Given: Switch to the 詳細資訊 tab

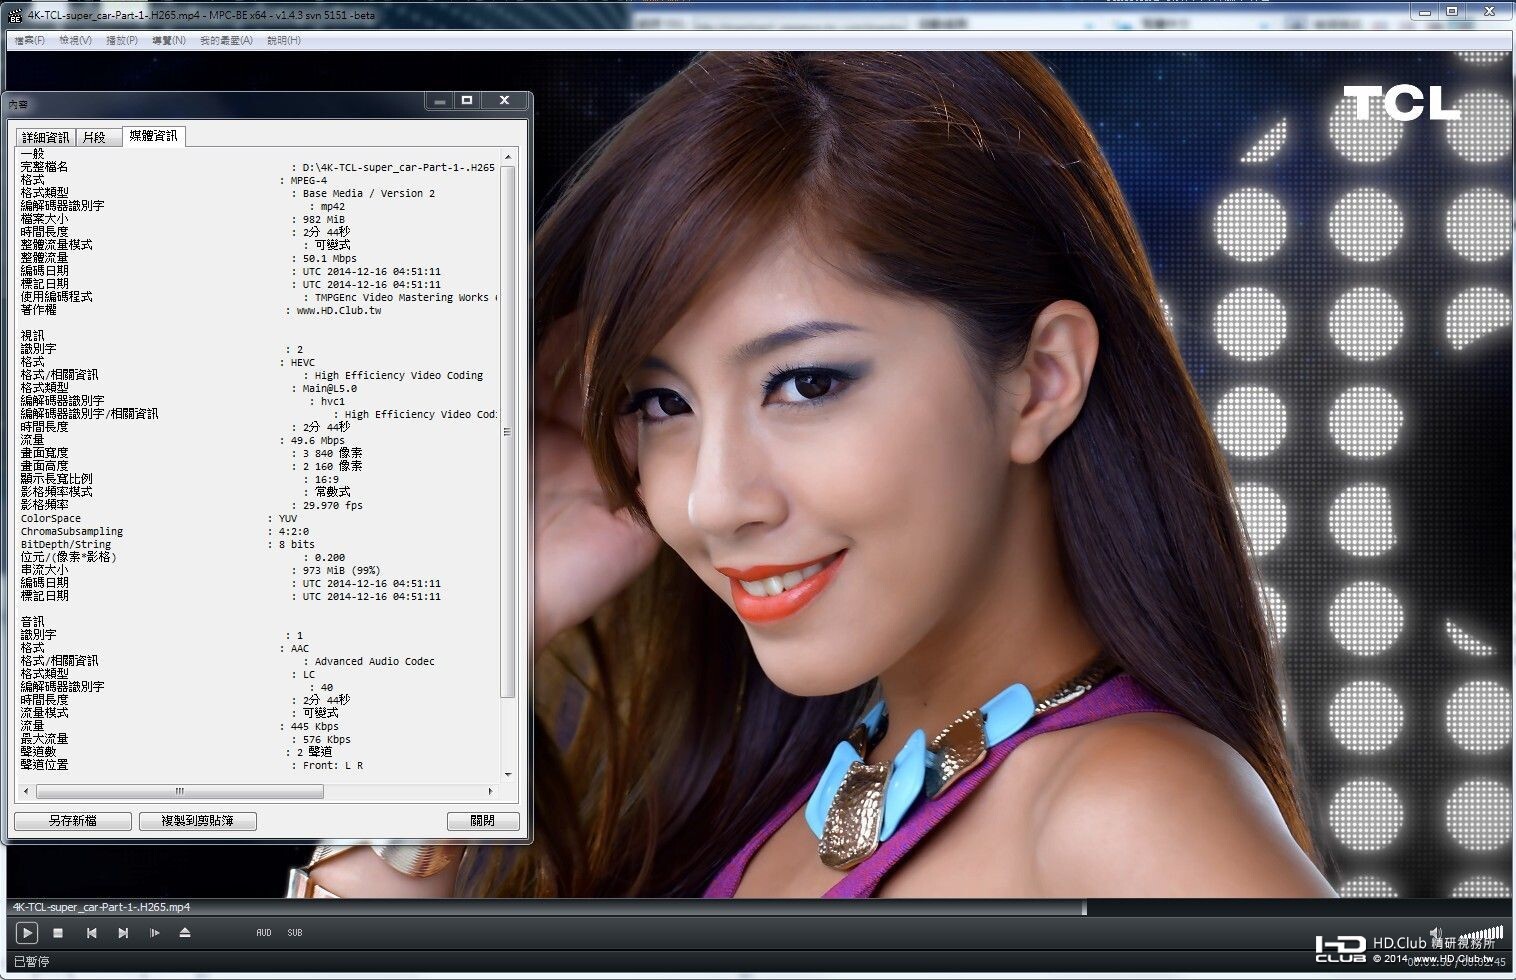Looking at the screenshot, I should tap(46, 138).
